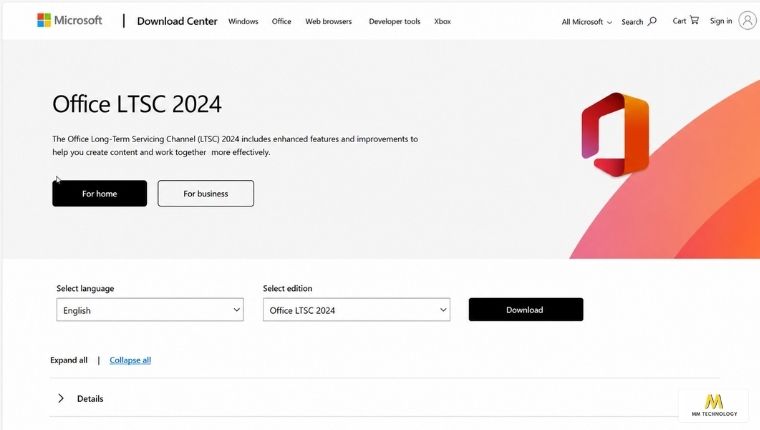This screenshot has height=430, width=760.
Task: Open the Select language dropdown
Action: coord(150,310)
